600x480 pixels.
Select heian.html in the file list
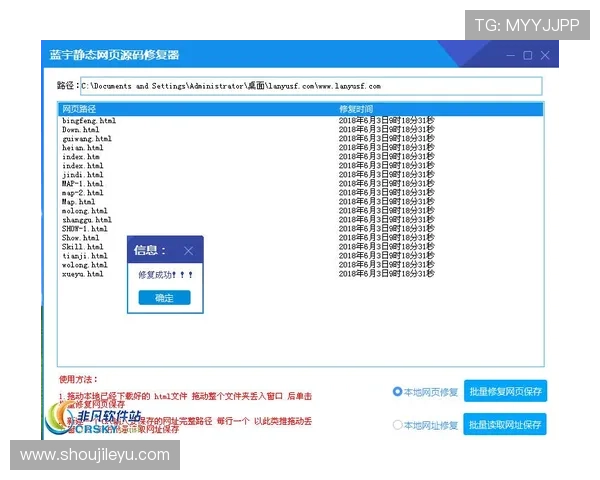[82, 147]
